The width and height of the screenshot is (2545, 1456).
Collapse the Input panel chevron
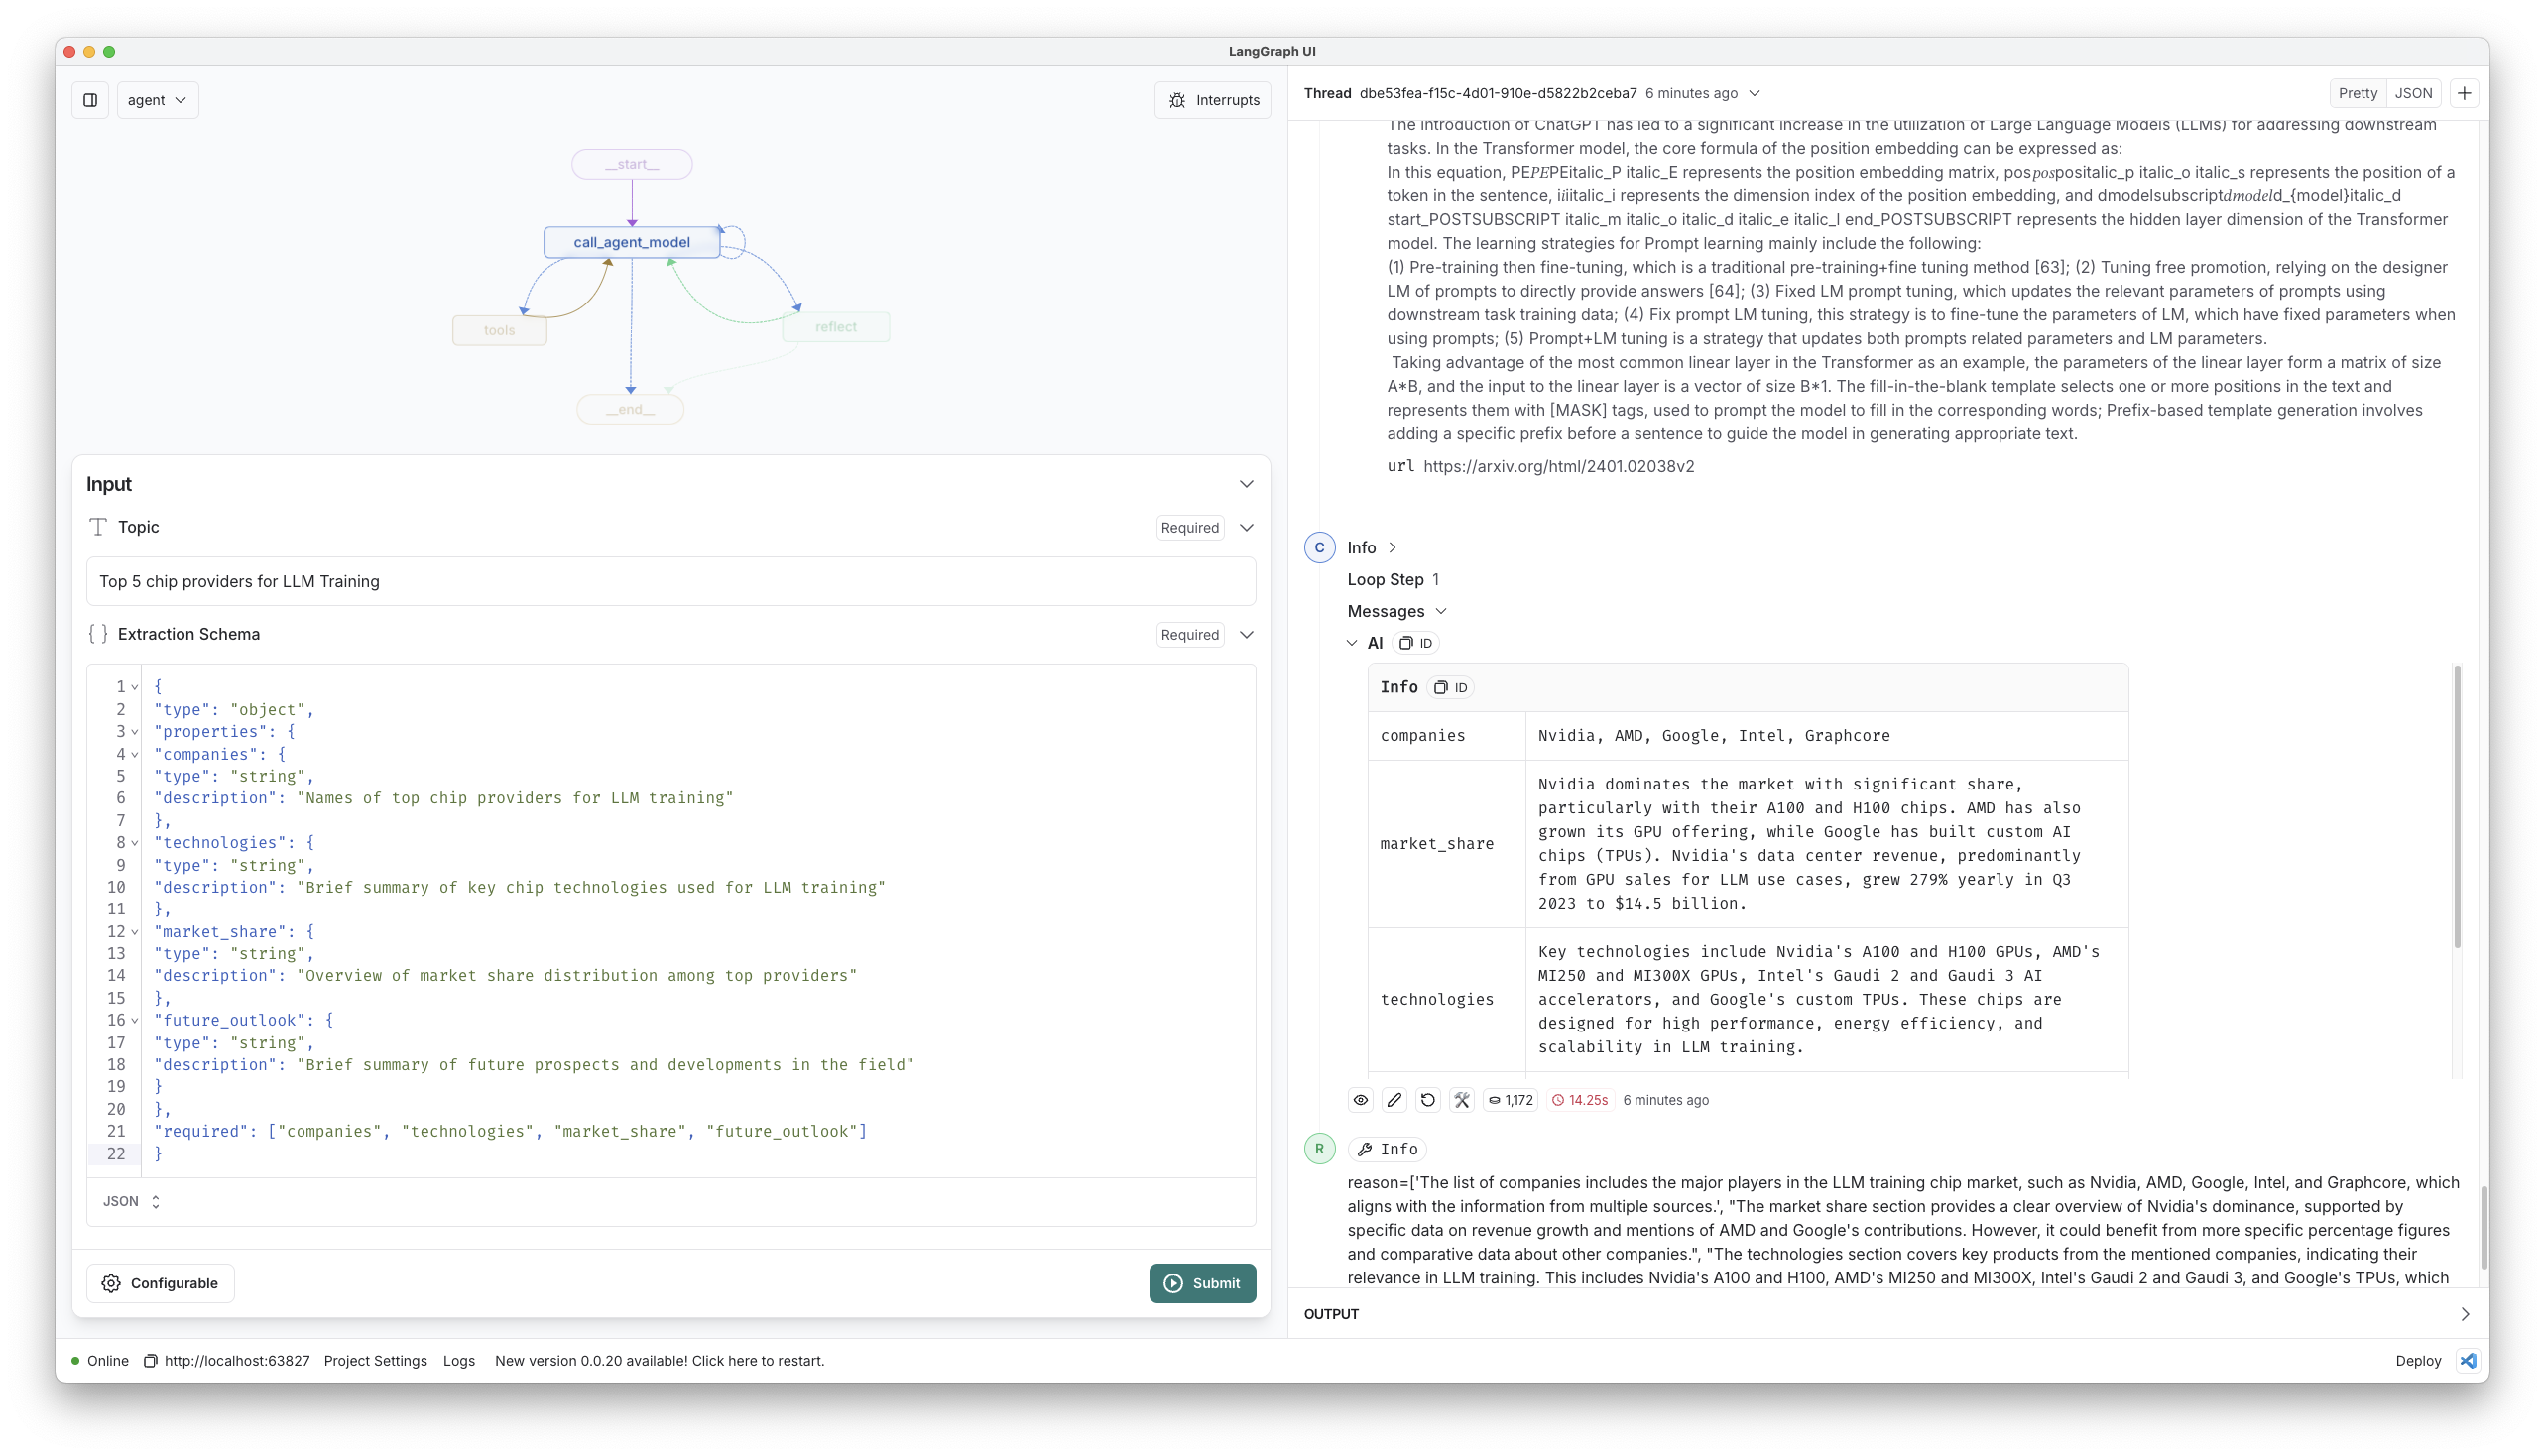pyautogui.click(x=1246, y=484)
